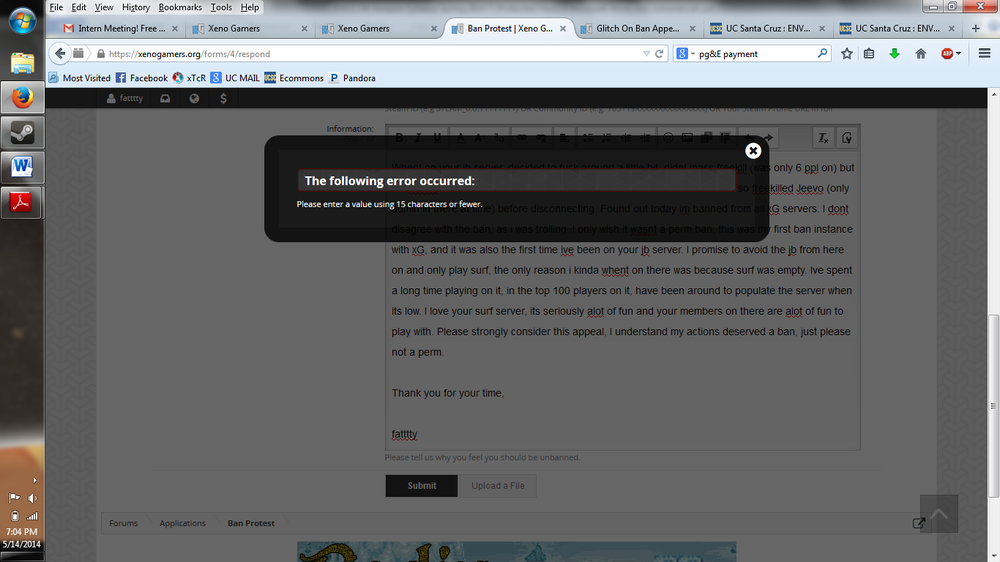Open the Bookmarks menu
The height and width of the screenshot is (562, 1000).
click(180, 7)
